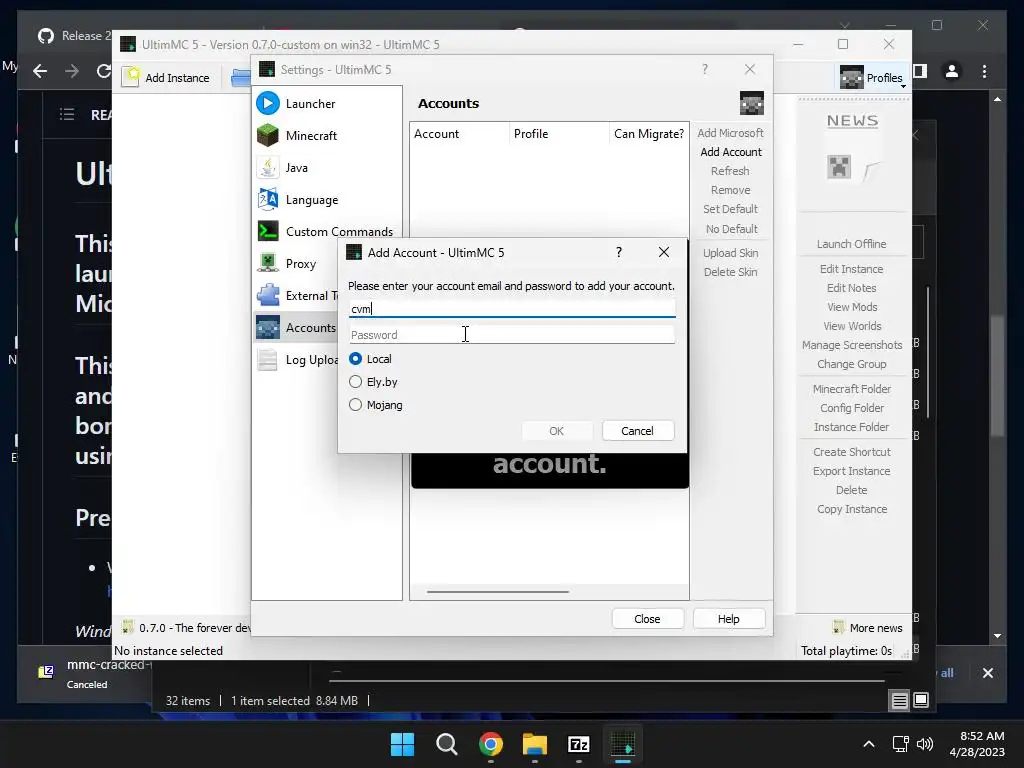
Task: Open Windows taskbar Search
Action: point(447,744)
